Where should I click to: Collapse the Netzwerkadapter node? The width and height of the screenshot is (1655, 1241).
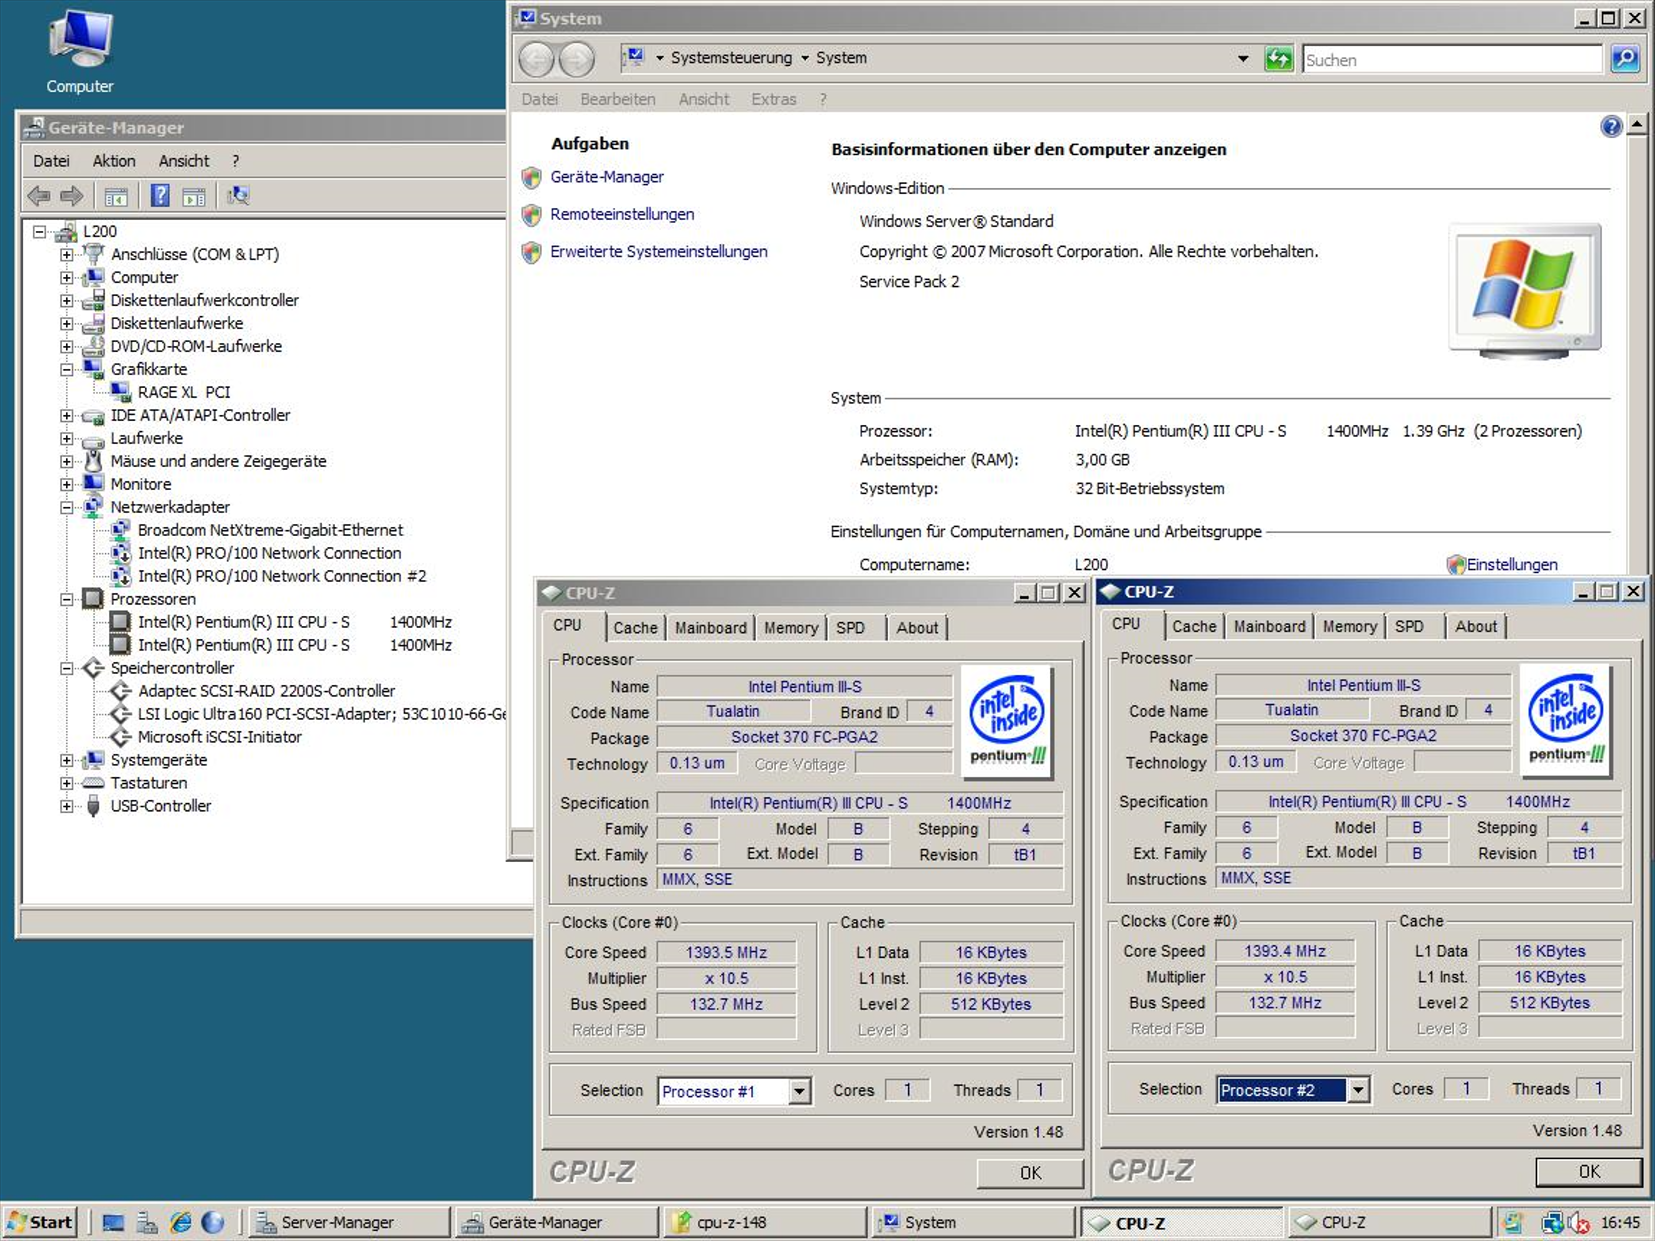click(x=66, y=508)
